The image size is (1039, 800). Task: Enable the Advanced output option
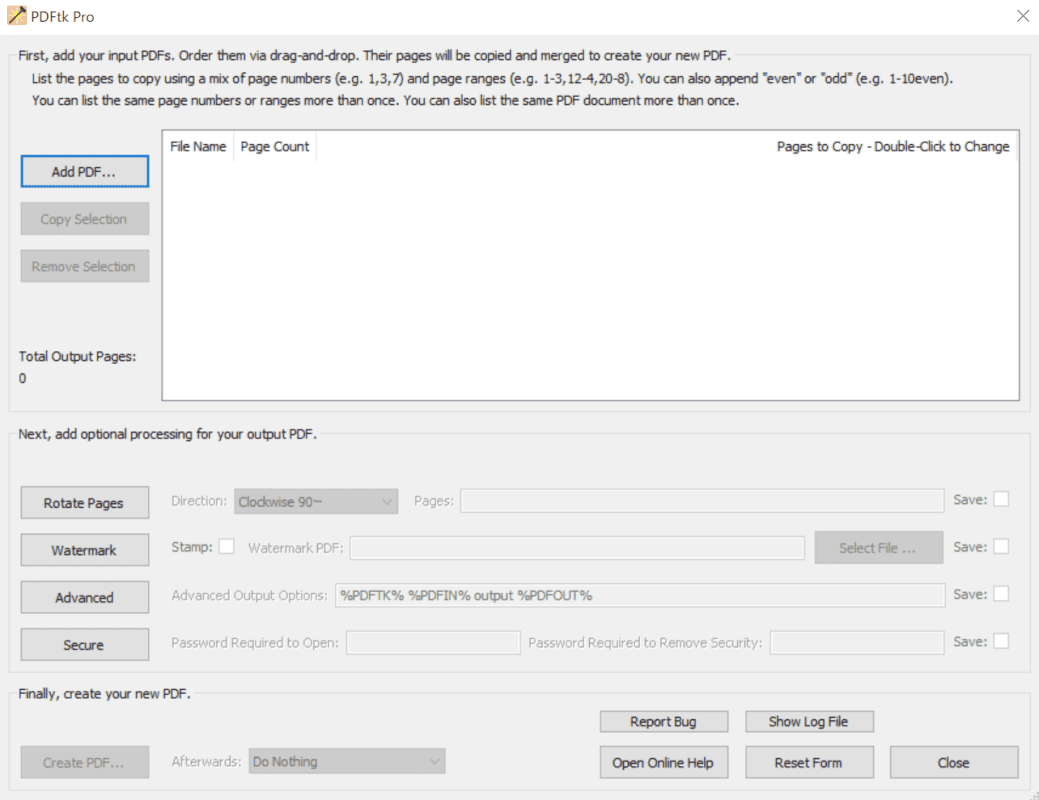(84, 597)
